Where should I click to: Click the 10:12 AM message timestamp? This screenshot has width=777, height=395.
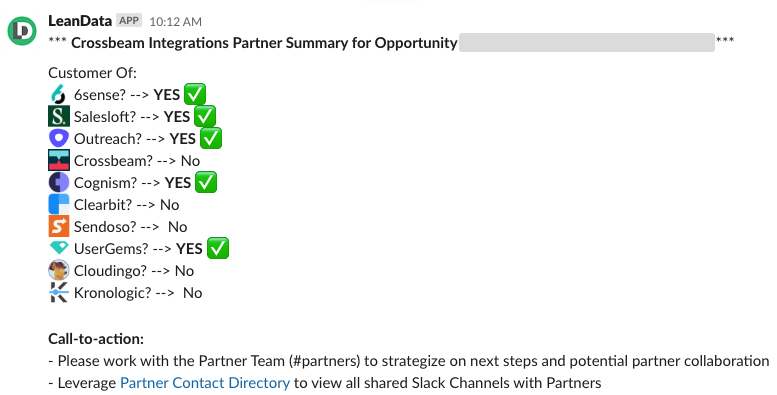175,22
